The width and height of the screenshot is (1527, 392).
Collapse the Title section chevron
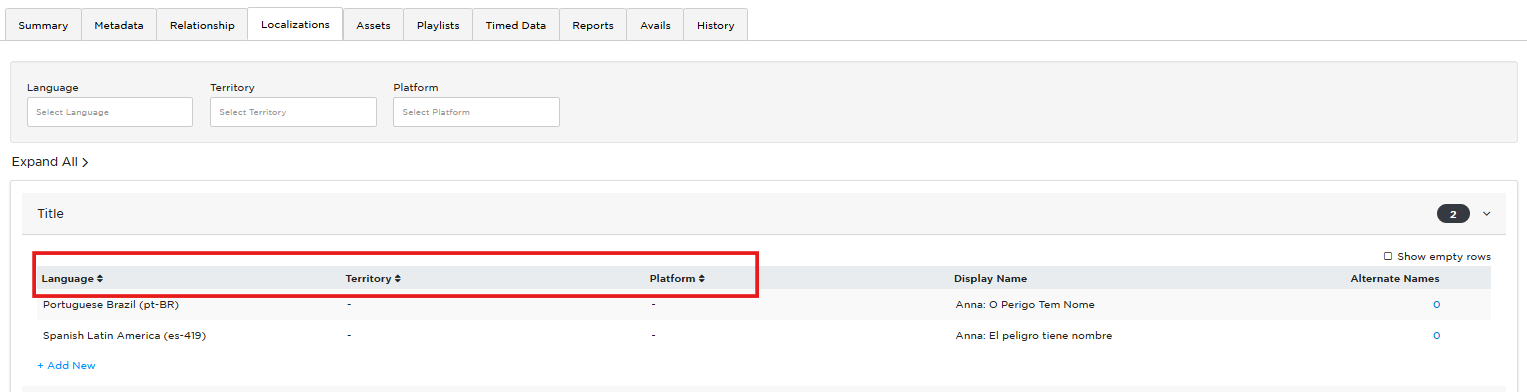click(x=1486, y=214)
